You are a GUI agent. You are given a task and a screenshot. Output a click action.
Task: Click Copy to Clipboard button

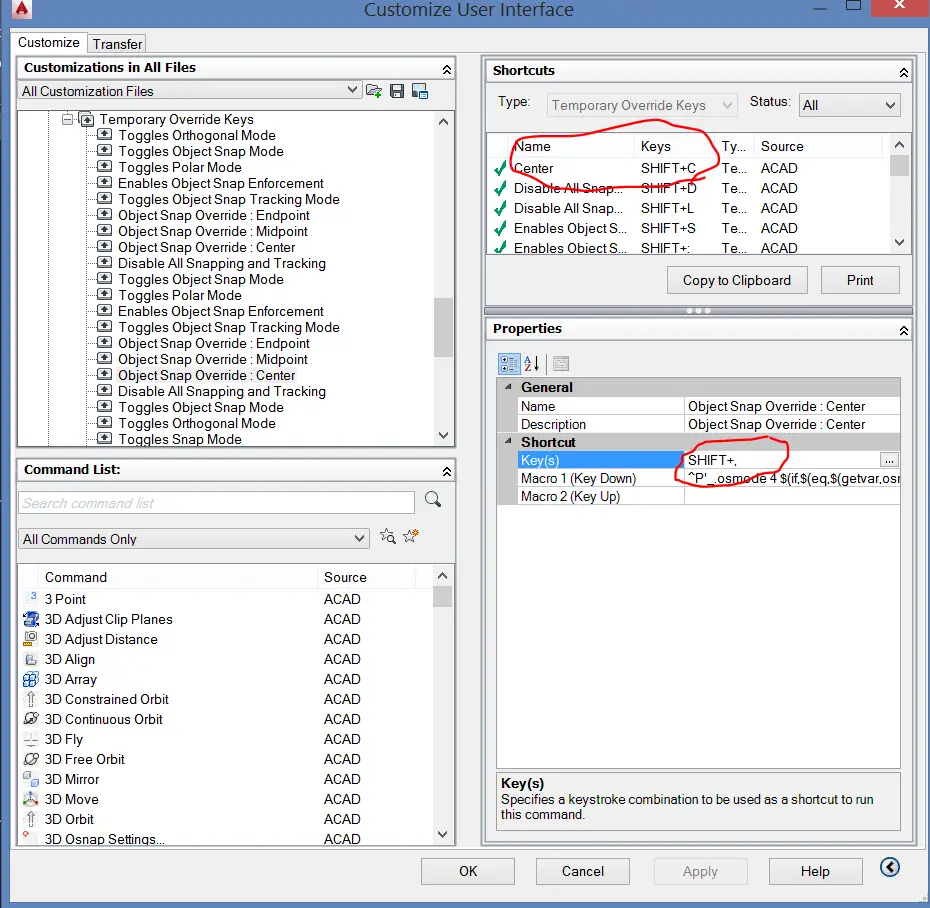tap(737, 281)
